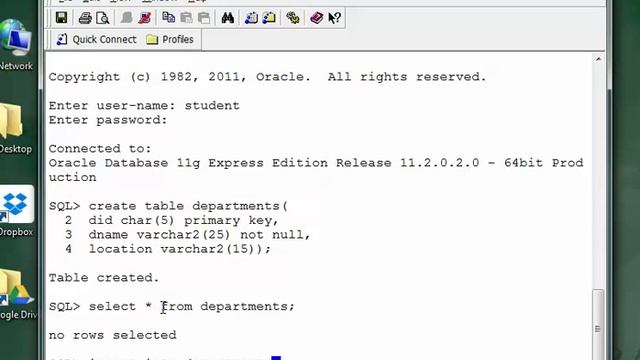Open New File Transfer Window icon
Screen dimensions: 640x360
click(x=269, y=18)
